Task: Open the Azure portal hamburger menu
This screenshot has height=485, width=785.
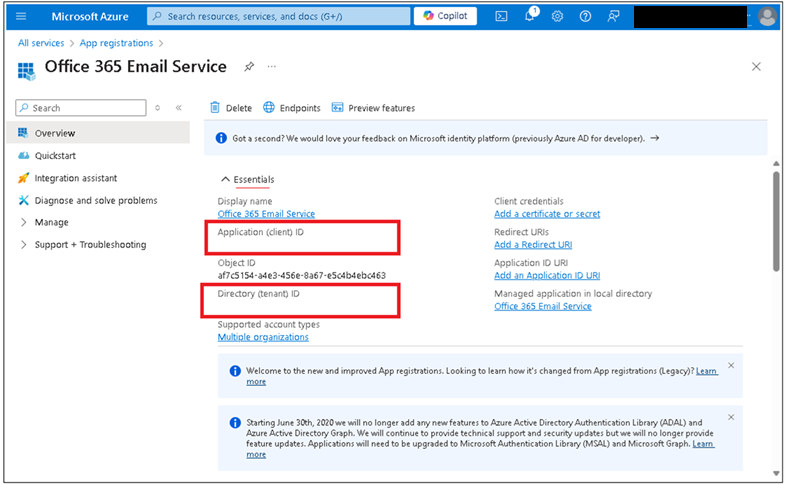Action: (21, 16)
